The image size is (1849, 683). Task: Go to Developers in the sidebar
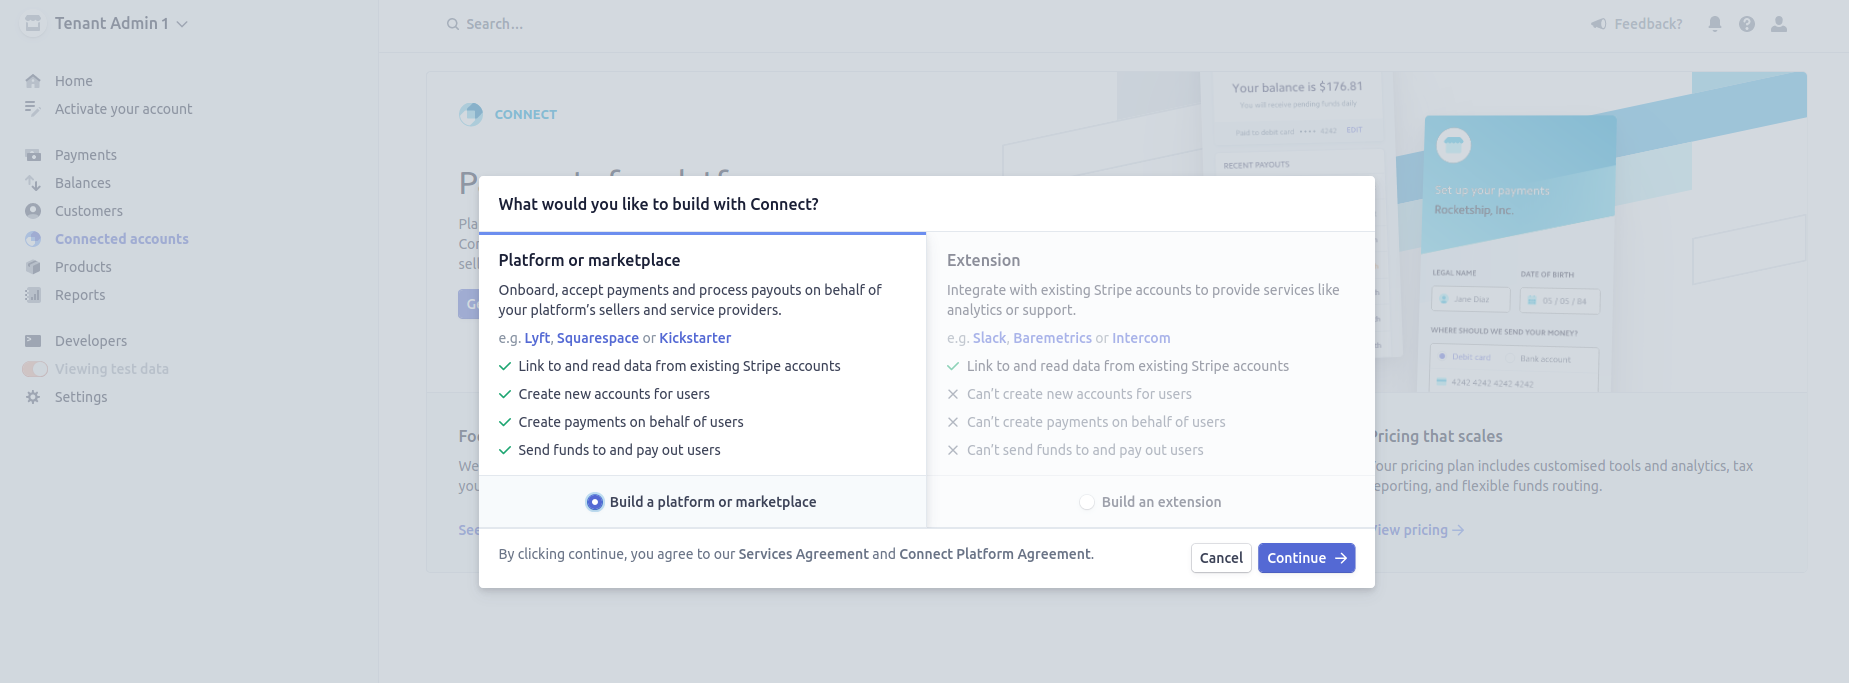pyautogui.click(x=91, y=341)
